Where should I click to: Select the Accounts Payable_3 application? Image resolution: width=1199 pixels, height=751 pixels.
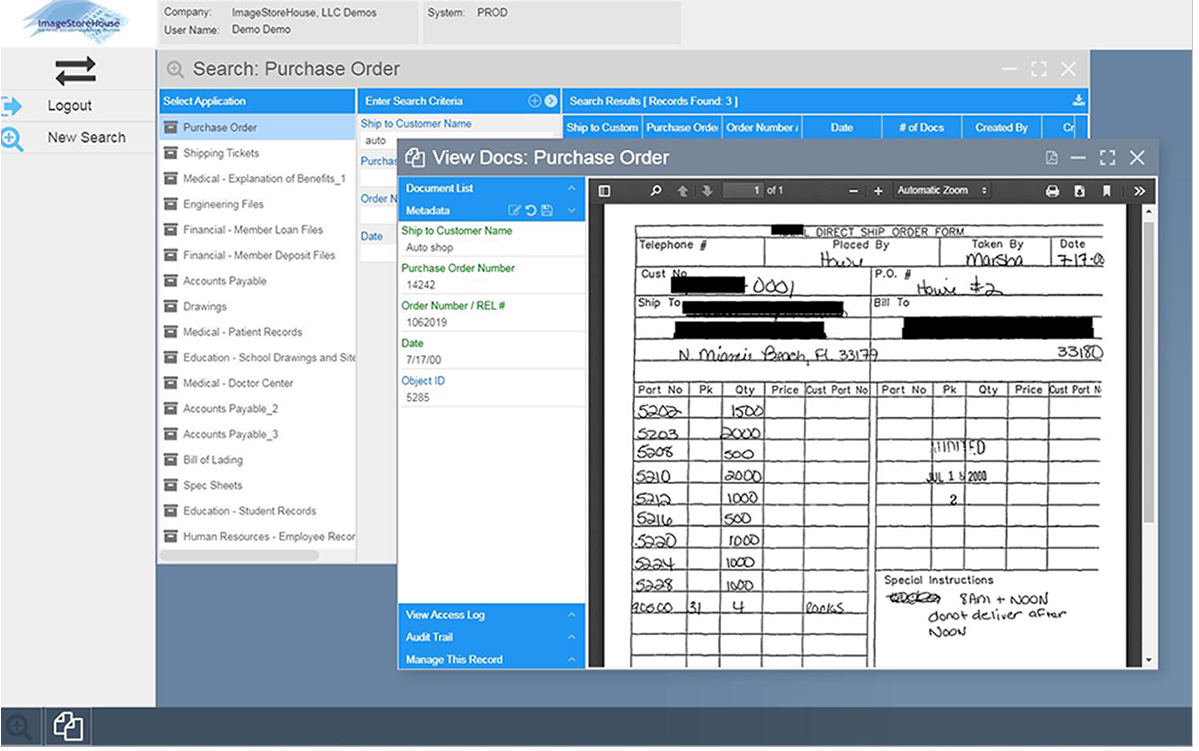(x=258, y=434)
